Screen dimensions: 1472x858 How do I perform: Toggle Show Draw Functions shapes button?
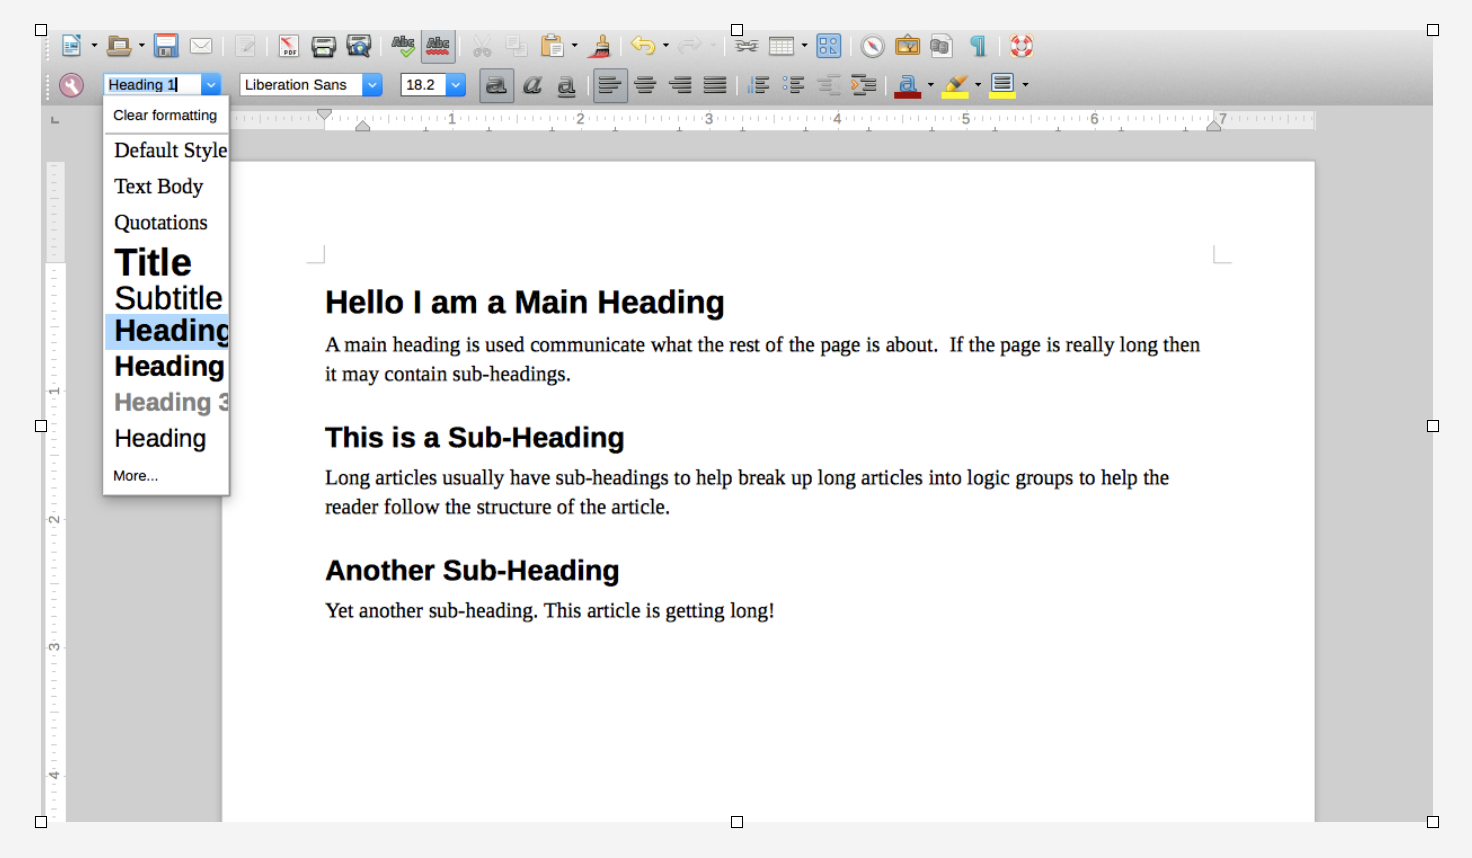tap(829, 46)
